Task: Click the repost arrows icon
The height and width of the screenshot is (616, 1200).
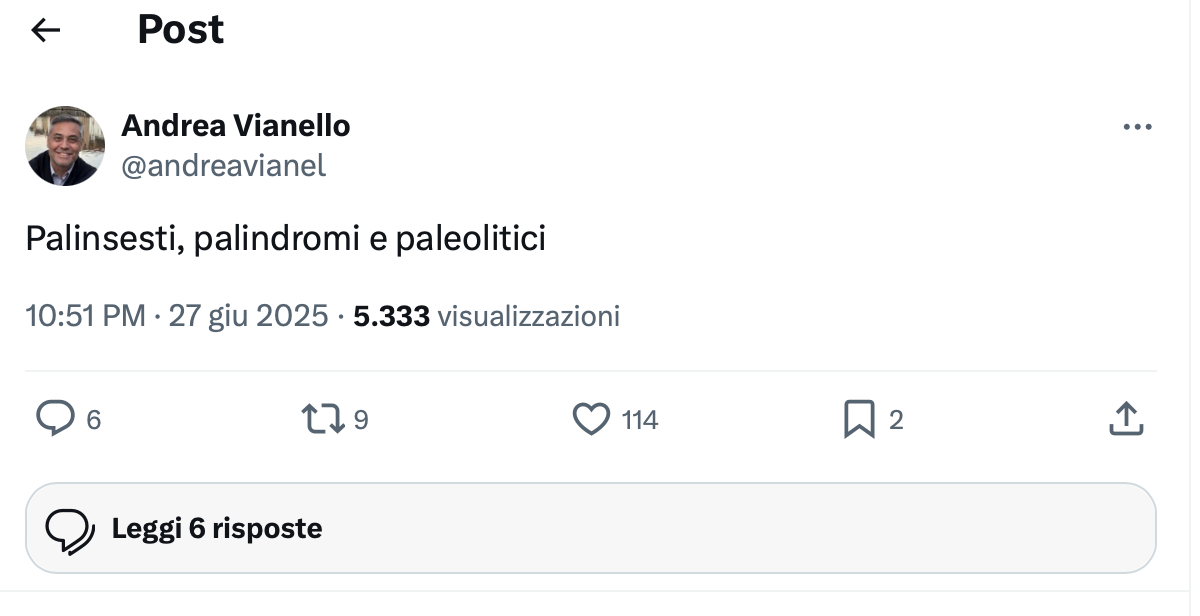Action: [x=323, y=419]
